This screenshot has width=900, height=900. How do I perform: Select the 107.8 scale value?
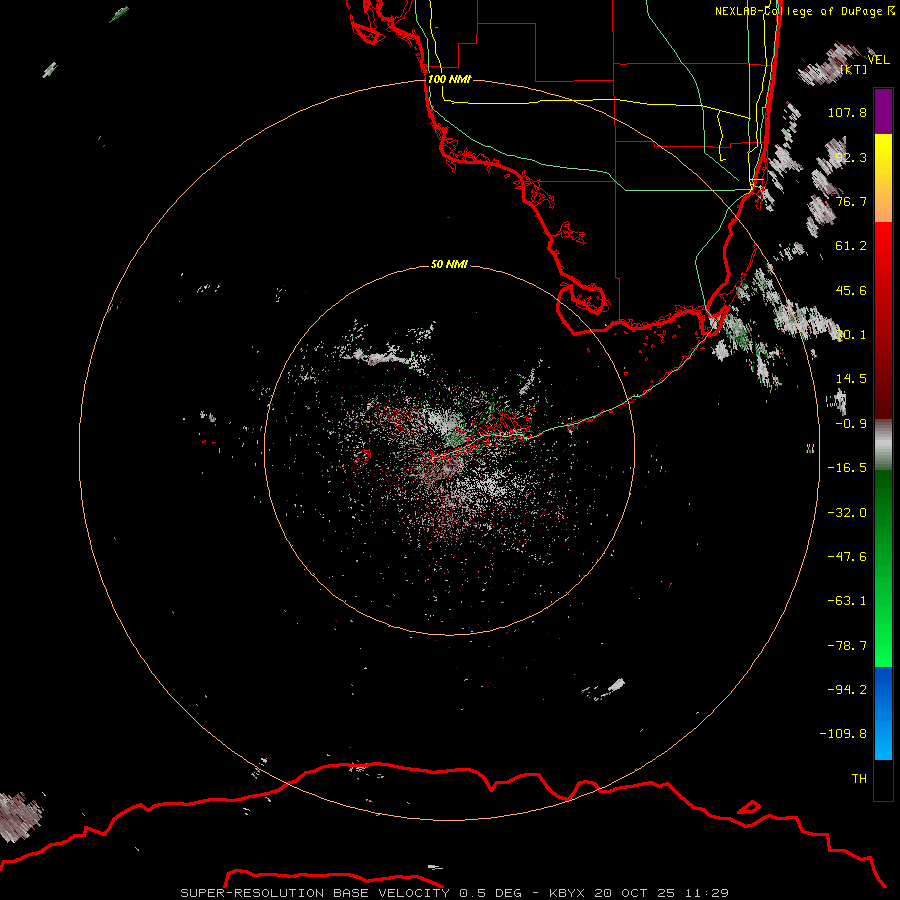[x=847, y=112]
